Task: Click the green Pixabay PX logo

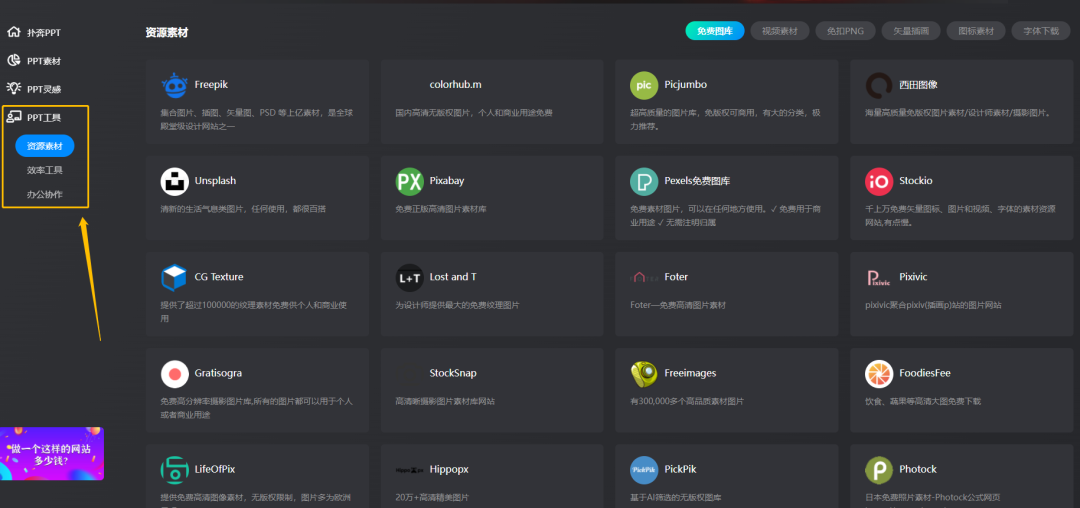Action: pyautogui.click(x=409, y=181)
